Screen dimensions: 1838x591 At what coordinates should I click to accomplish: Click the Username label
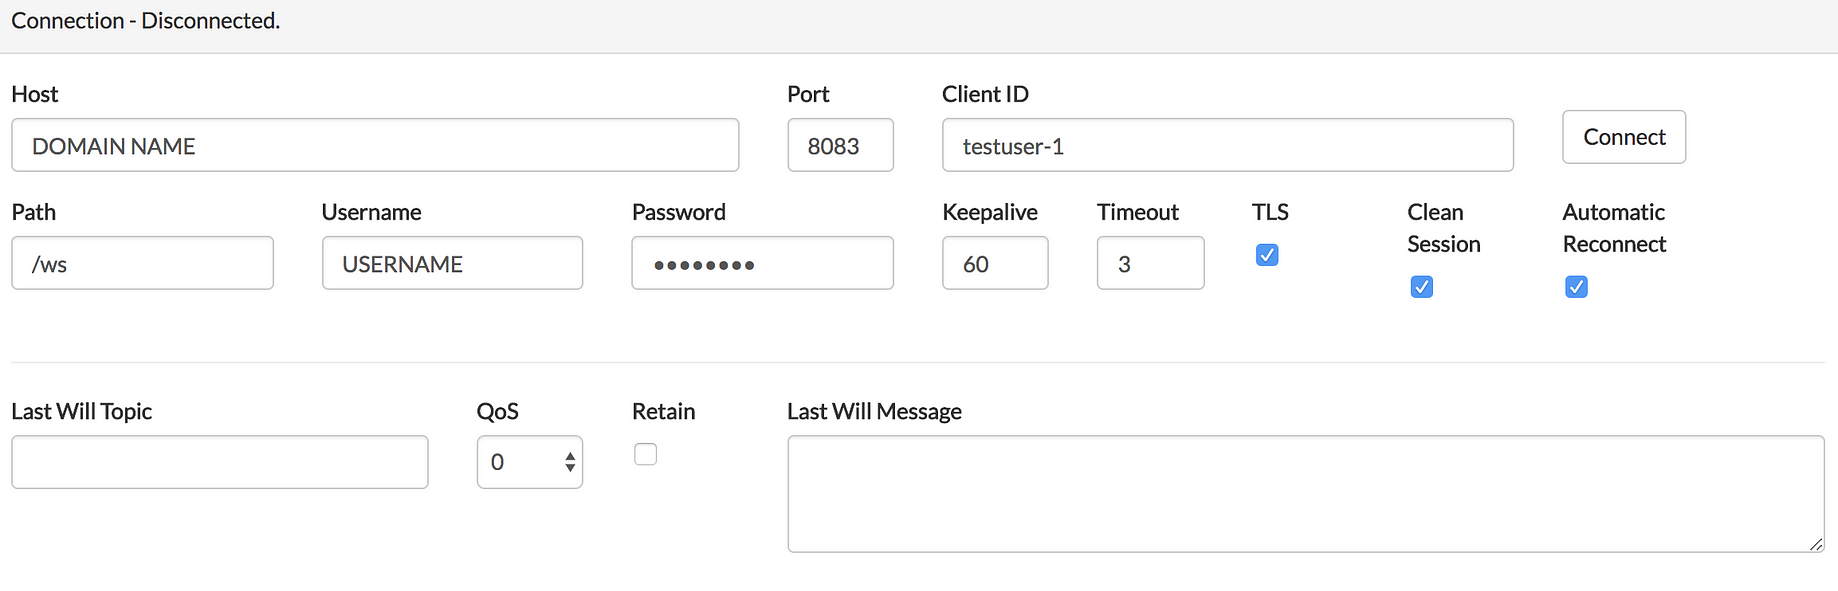pos(372,212)
